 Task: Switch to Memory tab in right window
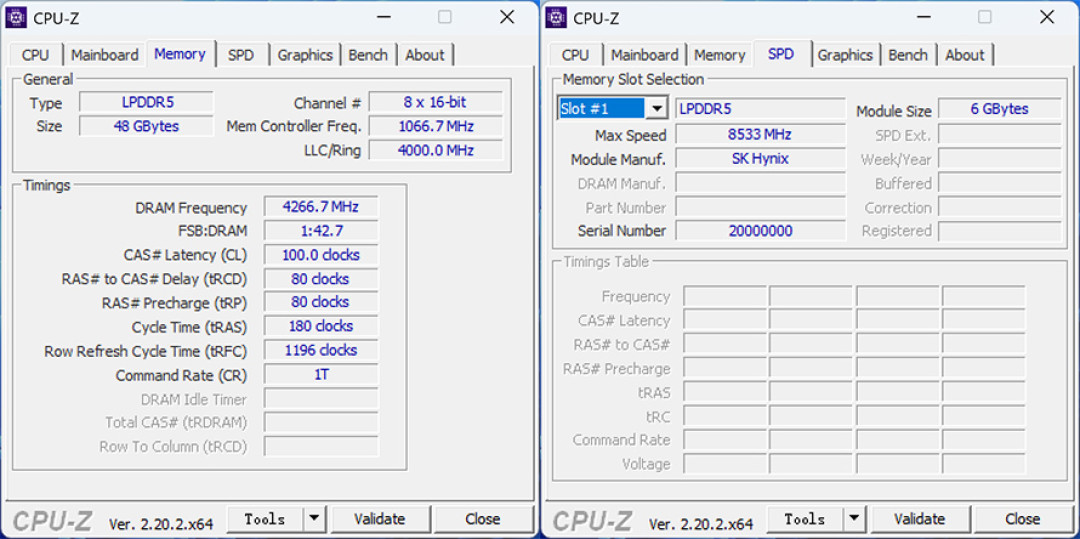pyautogui.click(x=720, y=55)
